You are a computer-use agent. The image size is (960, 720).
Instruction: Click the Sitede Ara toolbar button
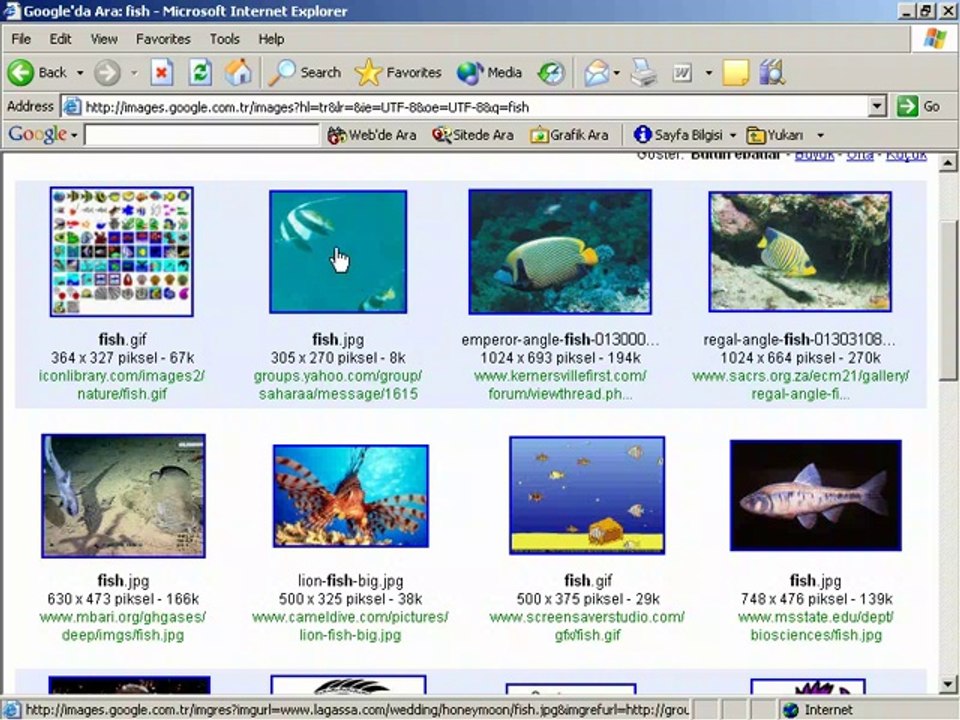(473, 135)
